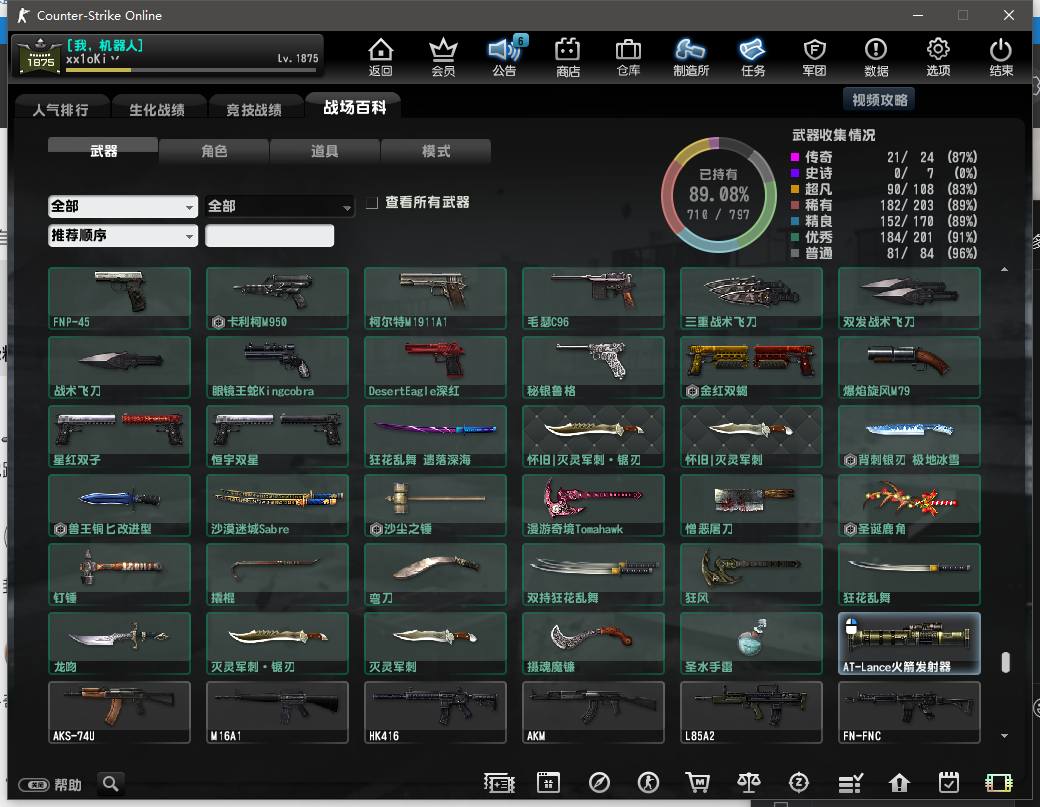Open the 数据 data icon

pyautogui.click(x=876, y=57)
